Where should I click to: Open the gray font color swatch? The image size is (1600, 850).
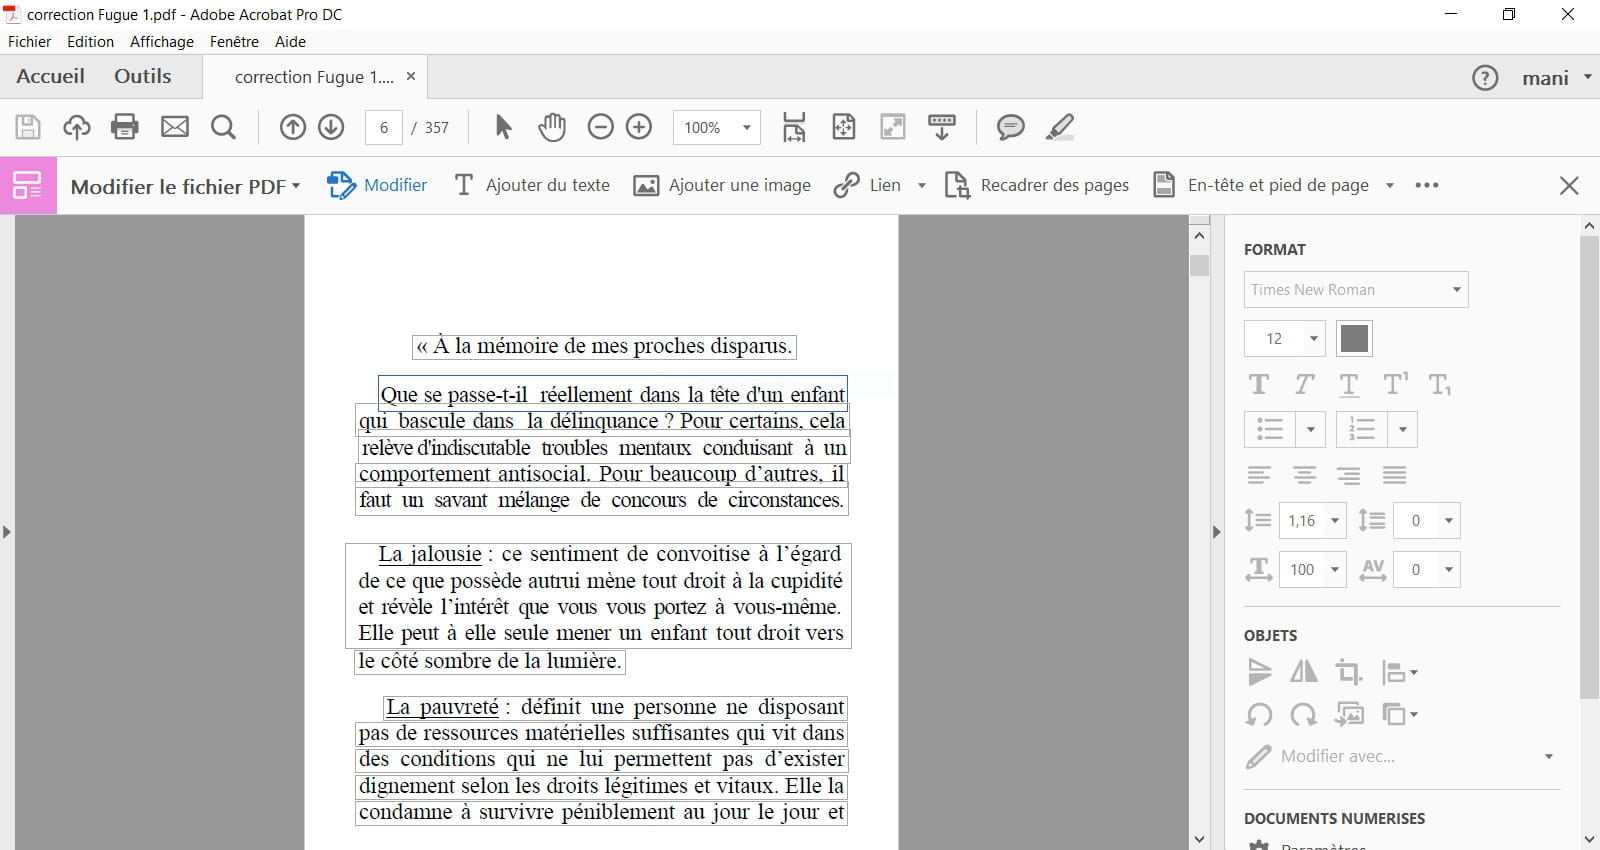1354,339
